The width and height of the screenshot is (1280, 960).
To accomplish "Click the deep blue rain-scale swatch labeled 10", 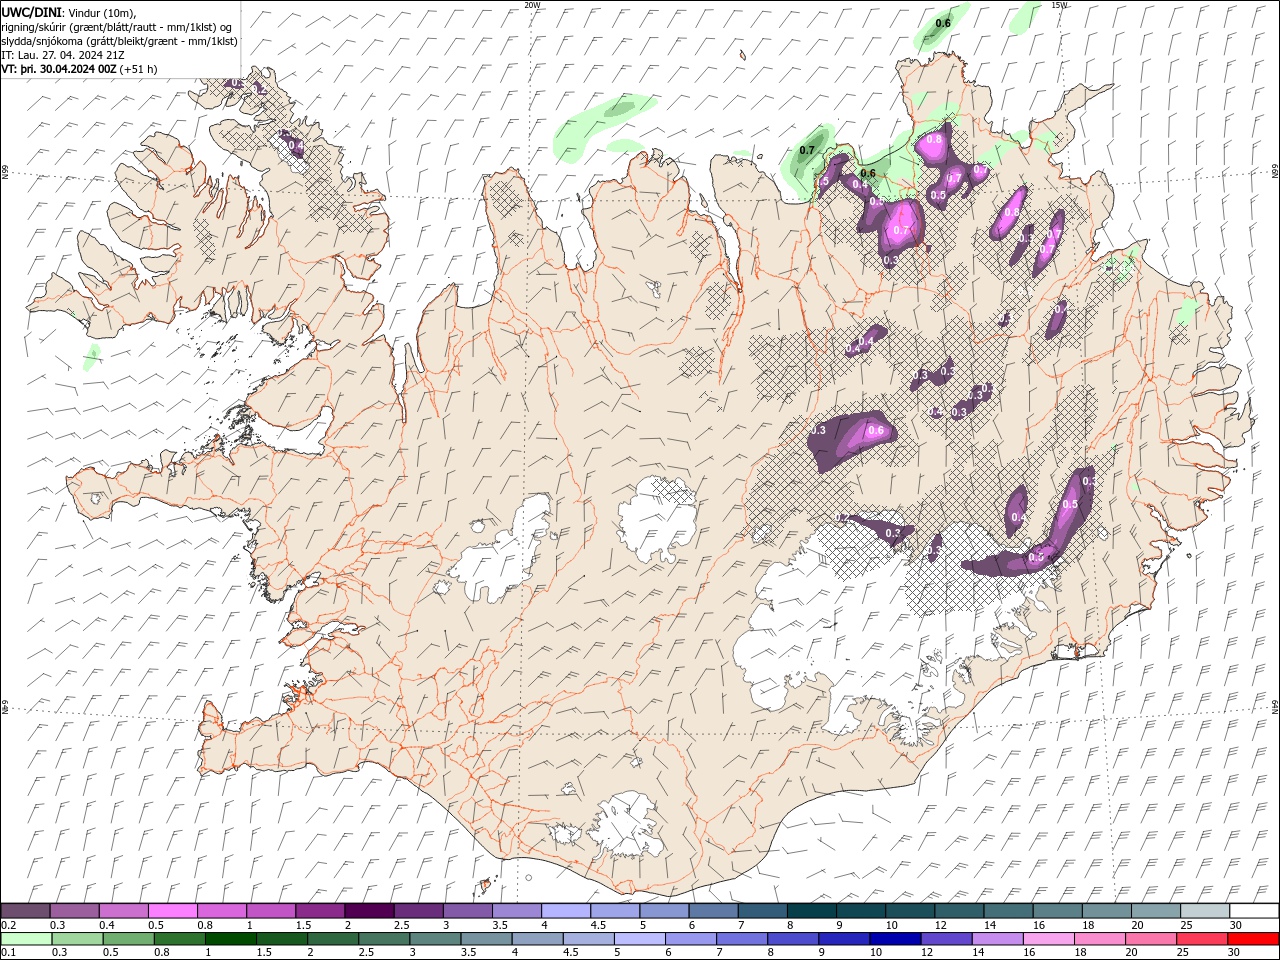I will tap(894, 939).
